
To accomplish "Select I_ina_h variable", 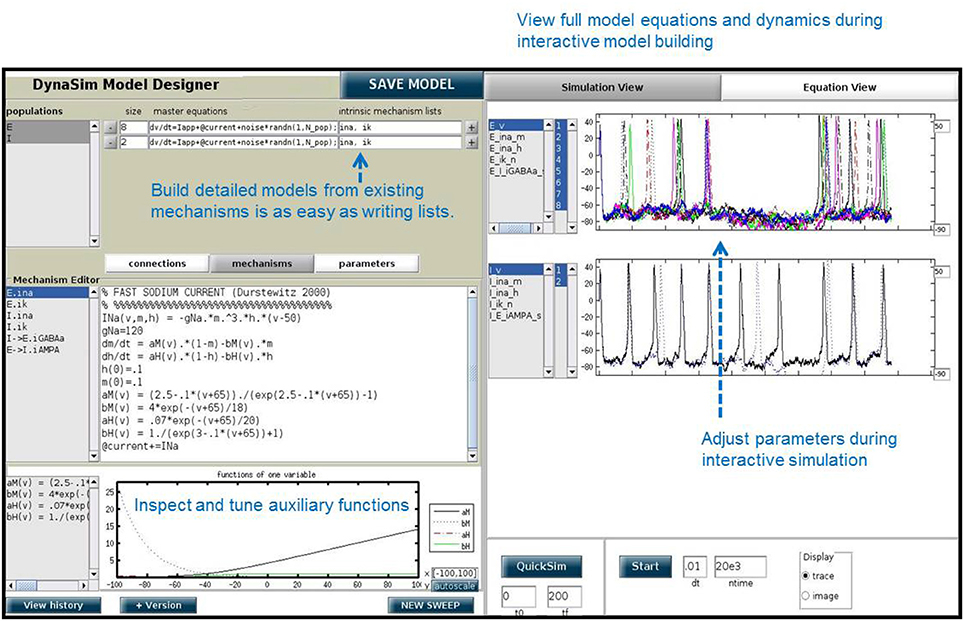I will click(x=516, y=293).
